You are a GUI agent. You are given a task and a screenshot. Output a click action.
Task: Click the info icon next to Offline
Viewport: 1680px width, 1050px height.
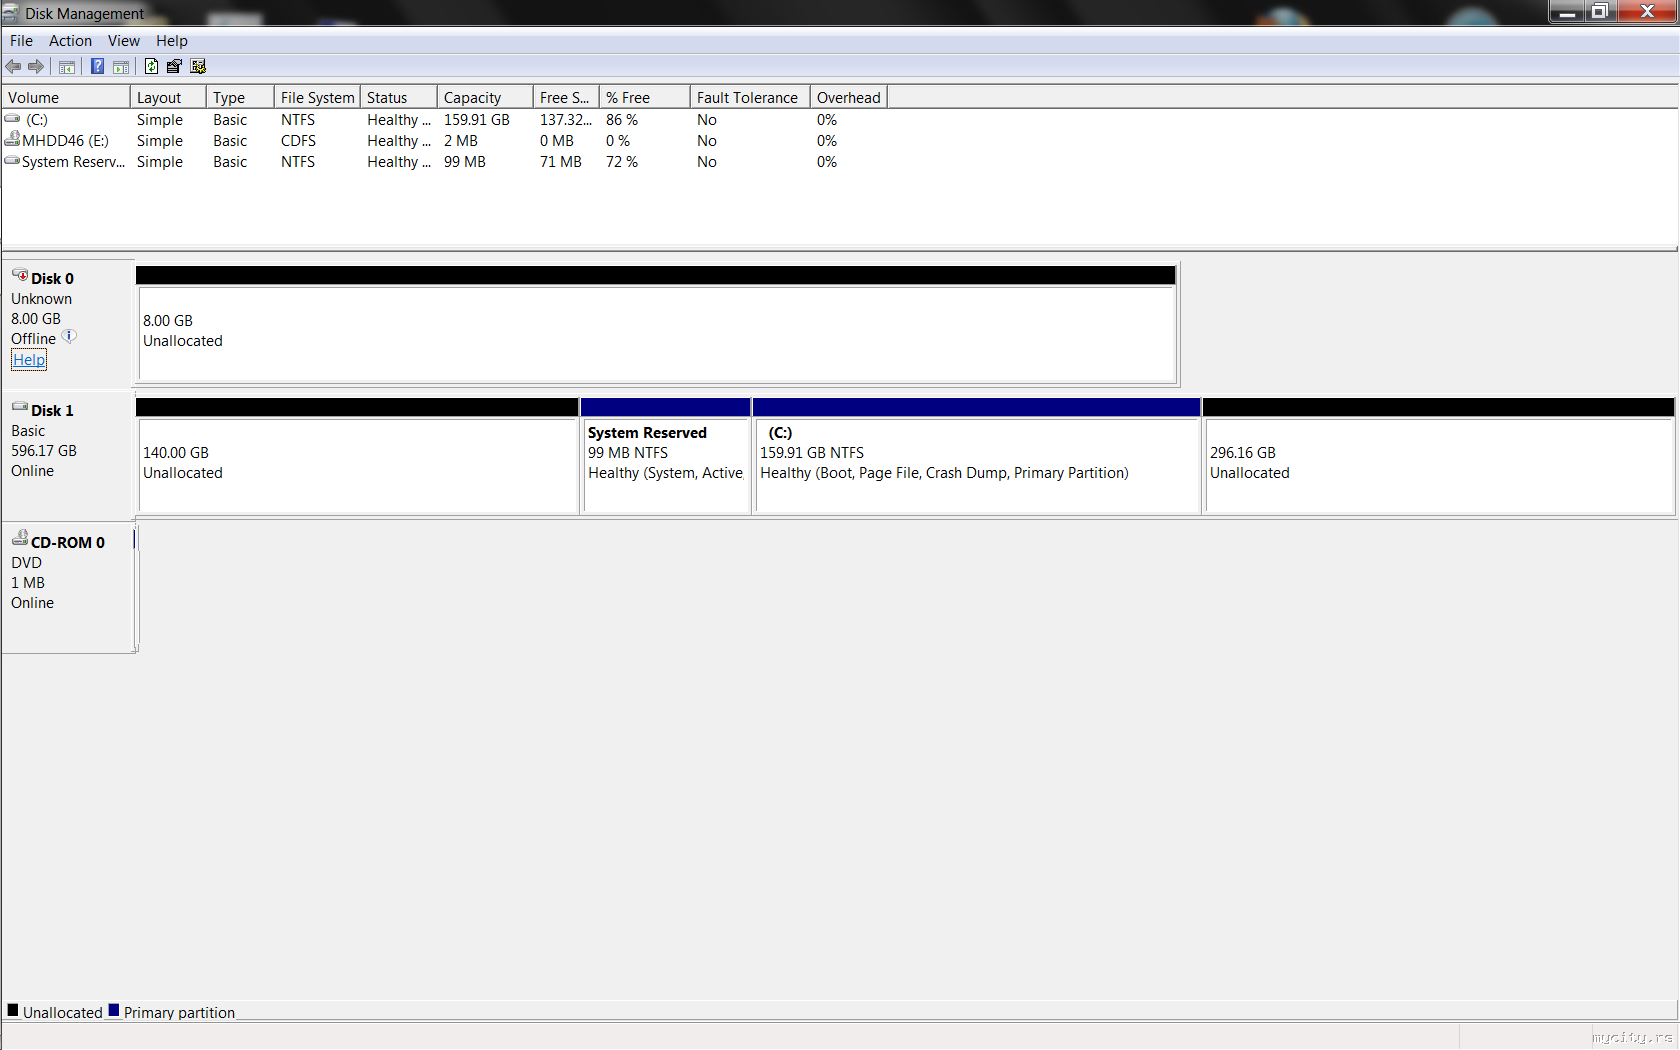(69, 337)
